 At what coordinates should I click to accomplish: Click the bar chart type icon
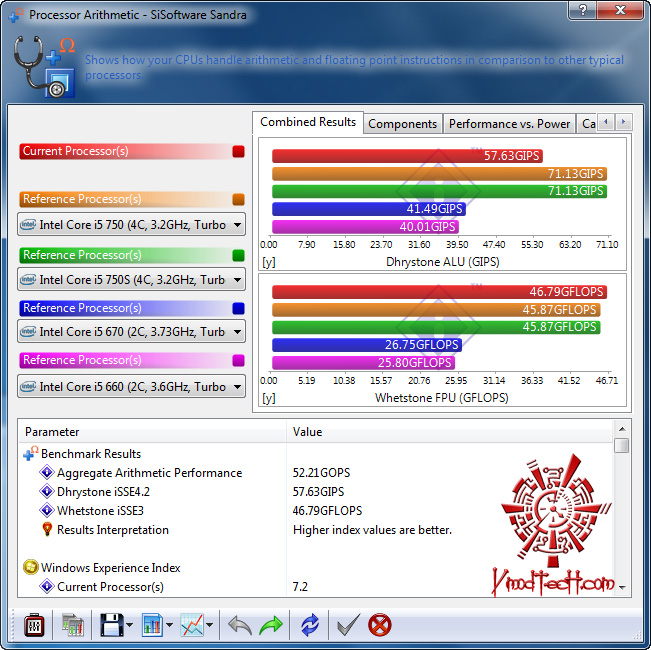click(152, 625)
